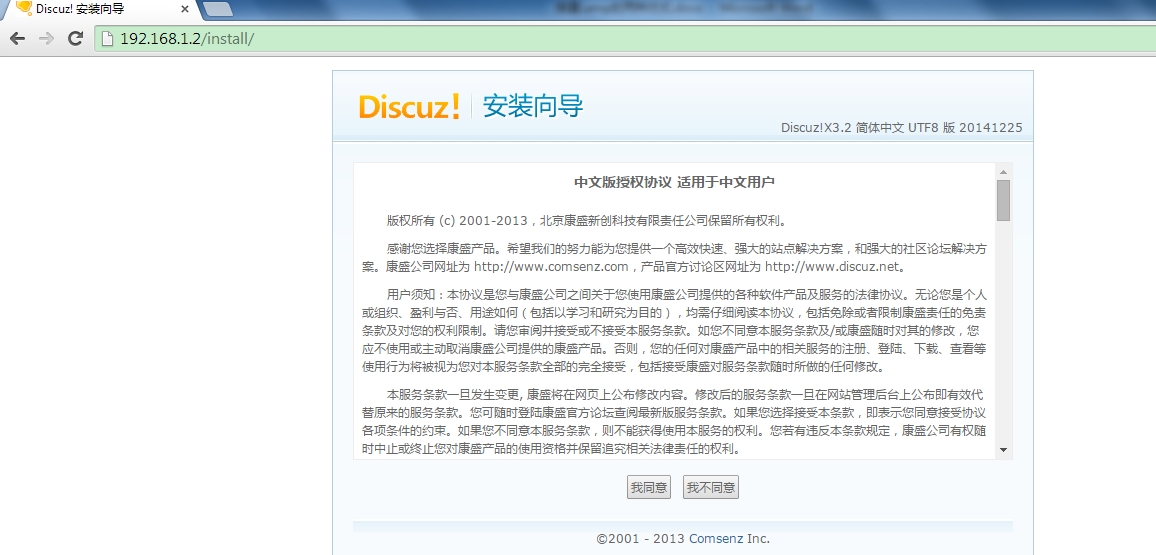
Task: Open a new browser tab
Action: tap(217, 9)
